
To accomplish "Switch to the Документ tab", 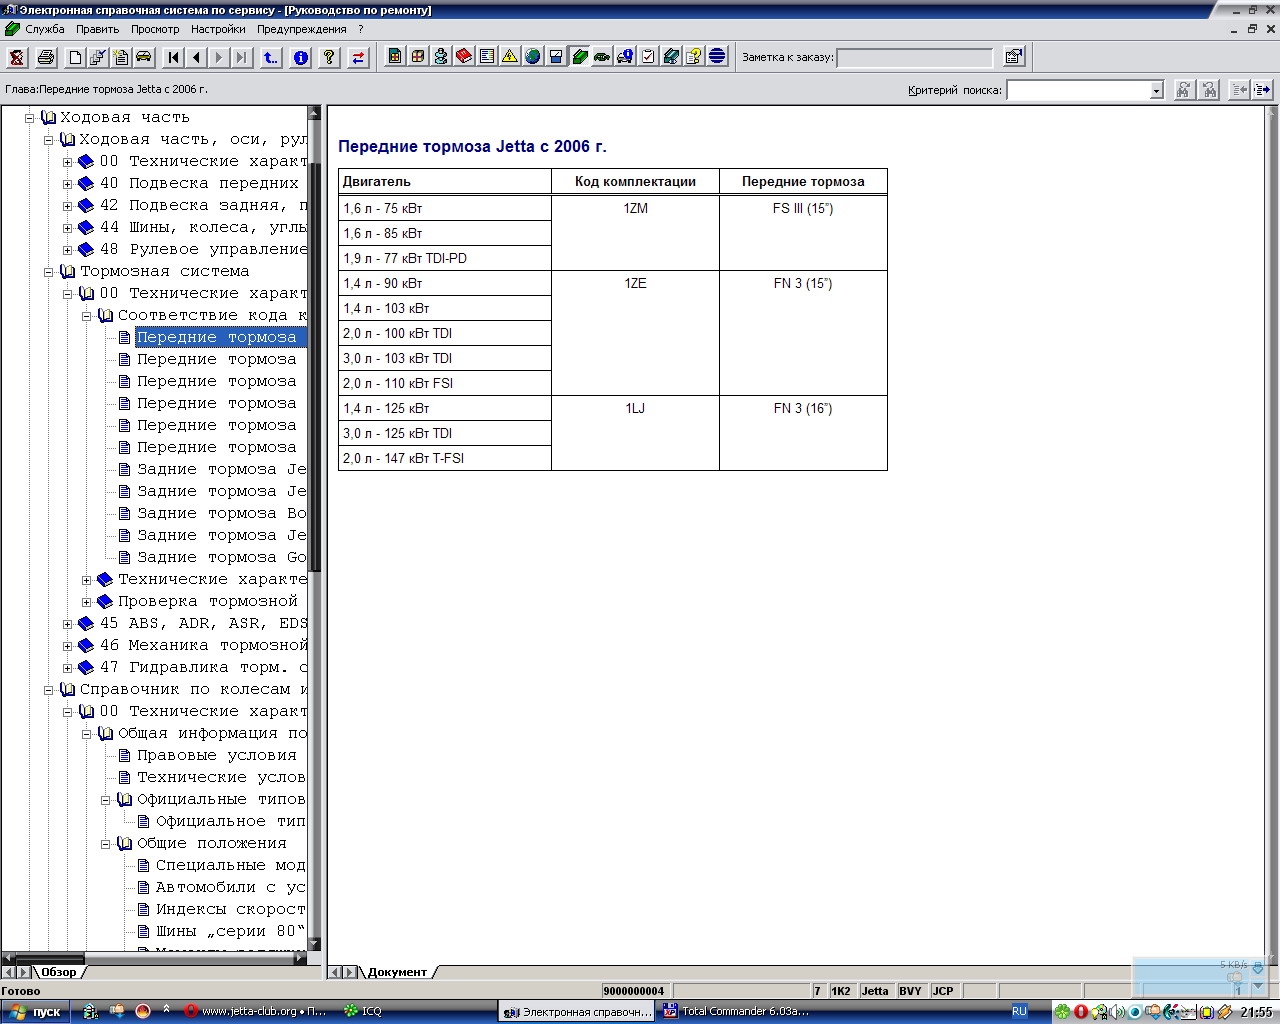I will point(397,972).
